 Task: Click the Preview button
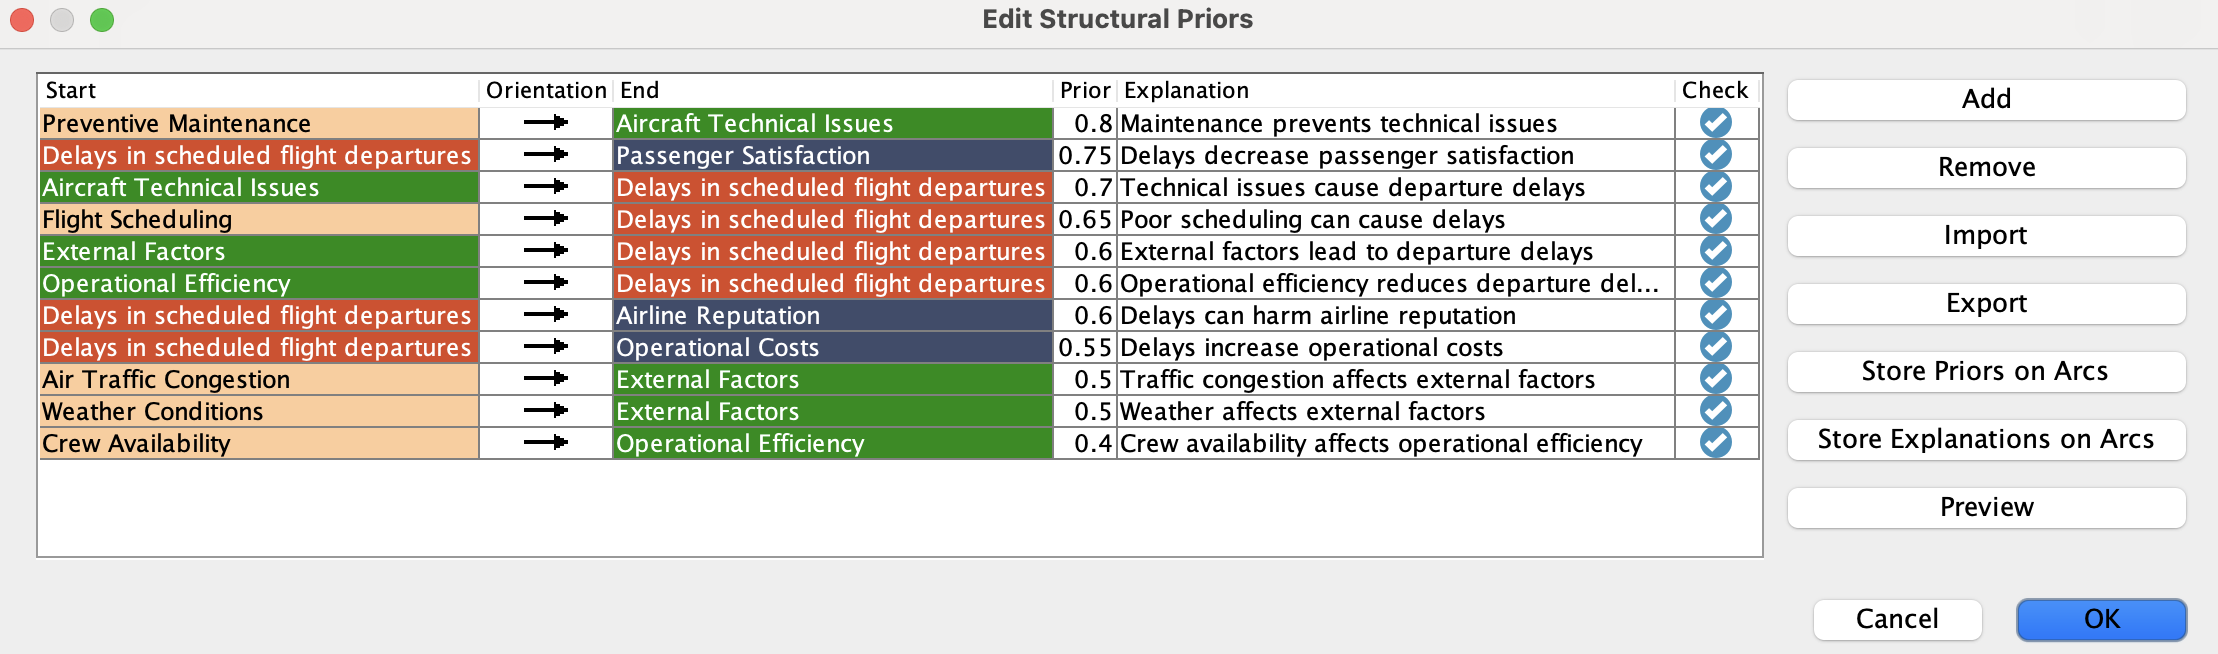[x=1985, y=507]
